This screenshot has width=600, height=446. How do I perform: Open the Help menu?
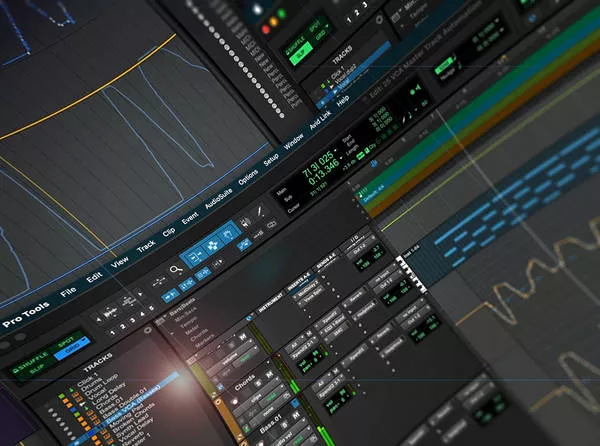tap(343, 100)
